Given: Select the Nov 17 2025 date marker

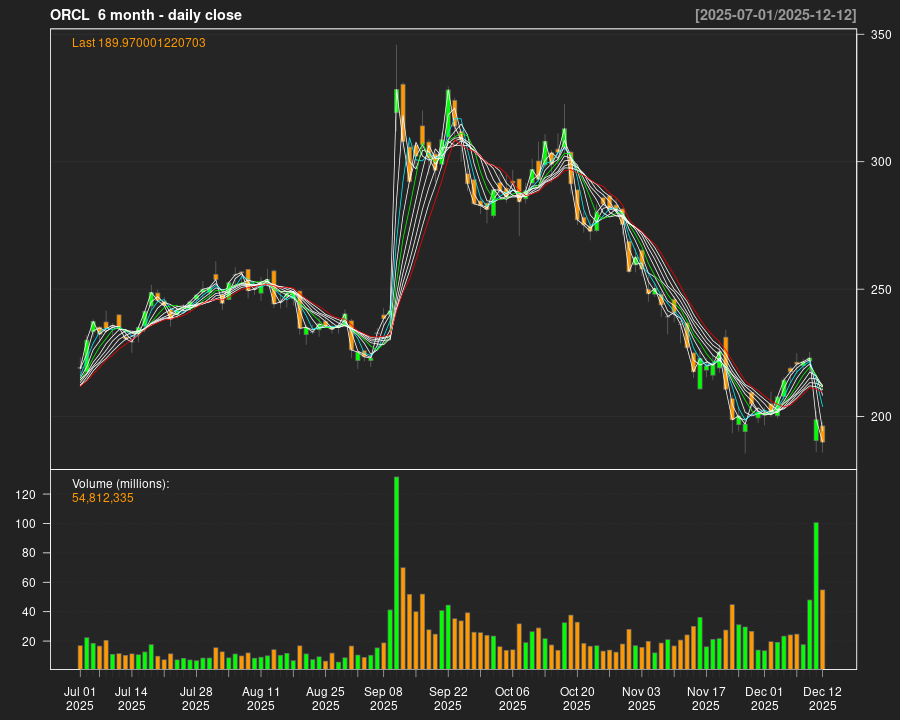Looking at the screenshot, I should tap(706, 698).
